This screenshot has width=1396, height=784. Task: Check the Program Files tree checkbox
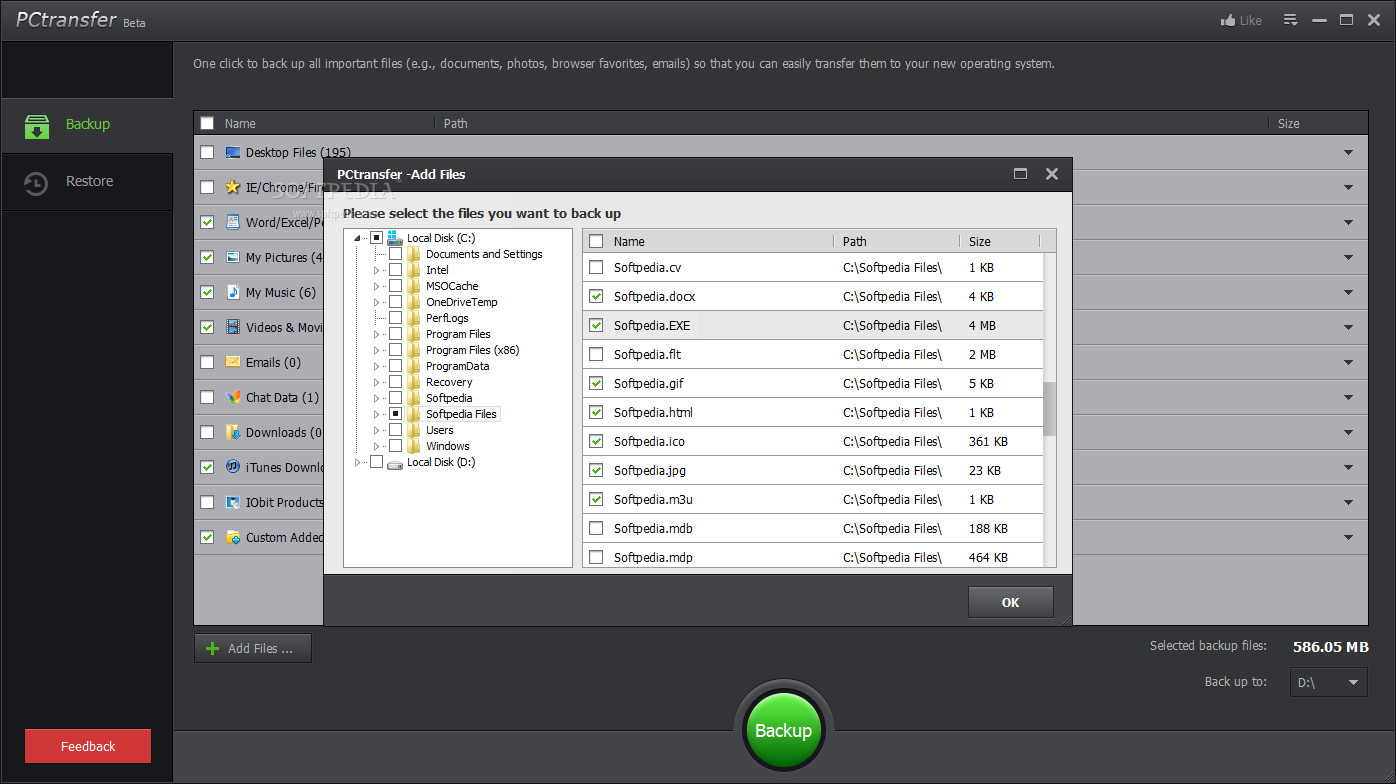[396, 334]
